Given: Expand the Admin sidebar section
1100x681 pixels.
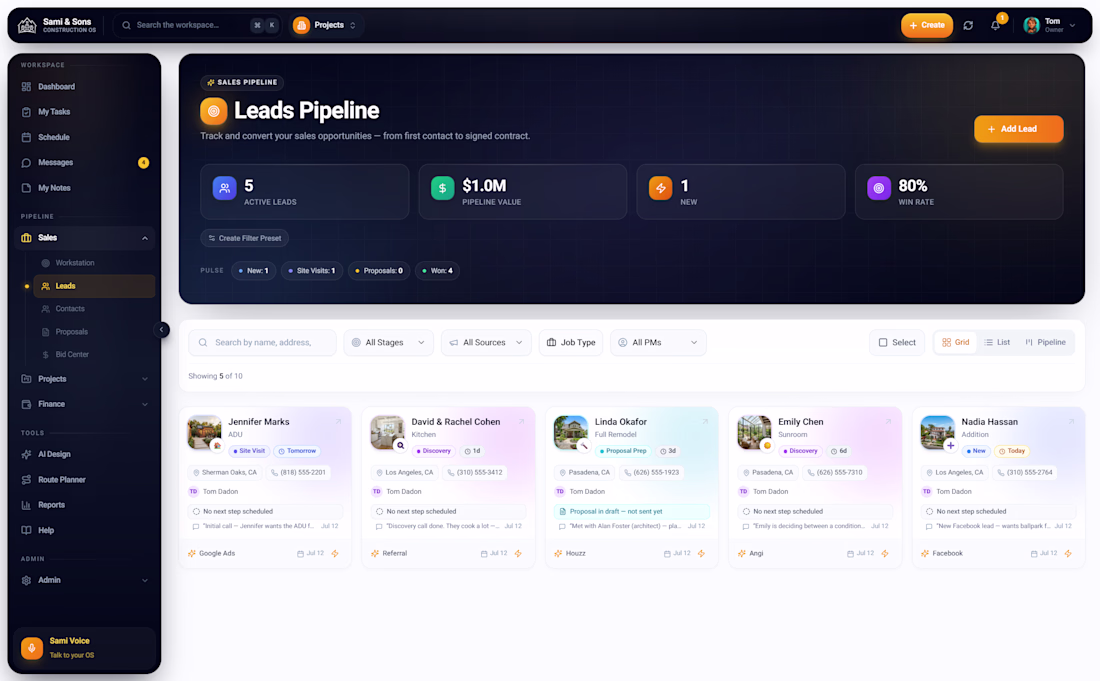Looking at the screenshot, I should click(x=84, y=580).
